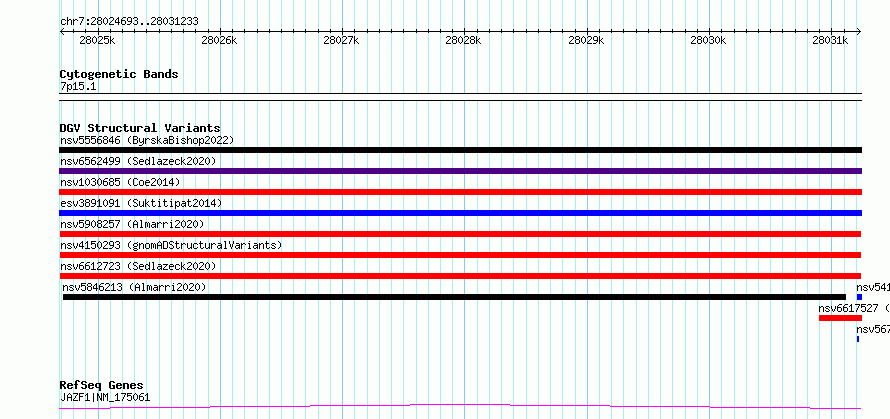
Task: Open the nsv6612723 (Sedlazeck2020) label
Action: pyautogui.click(x=138, y=266)
